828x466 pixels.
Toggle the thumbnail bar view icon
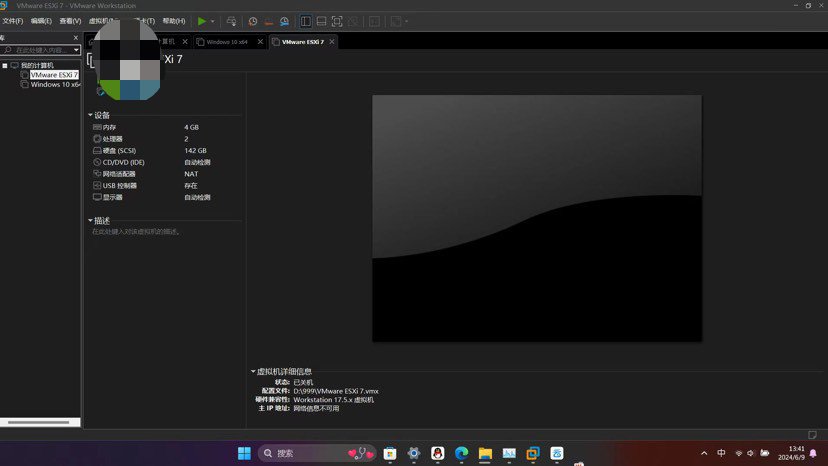click(x=321, y=21)
